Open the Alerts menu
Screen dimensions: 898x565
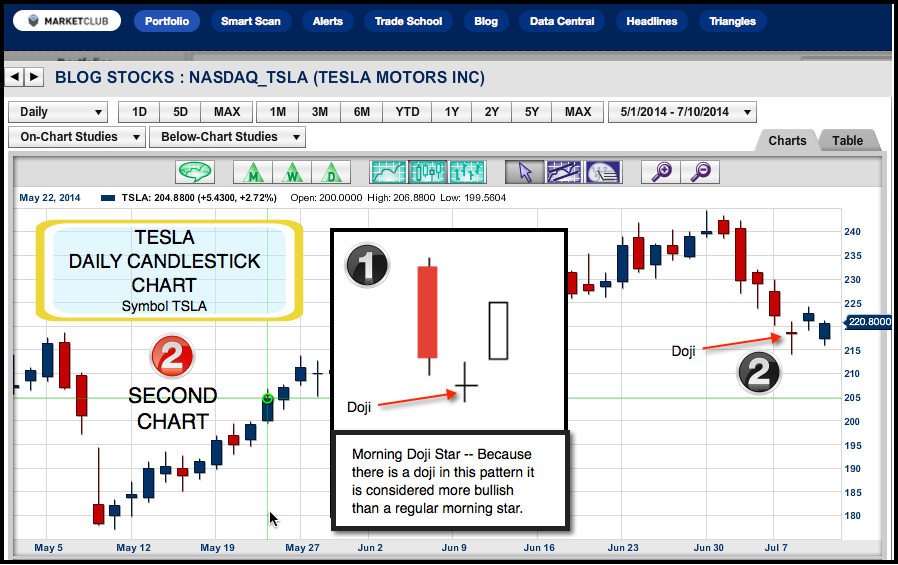[328, 21]
